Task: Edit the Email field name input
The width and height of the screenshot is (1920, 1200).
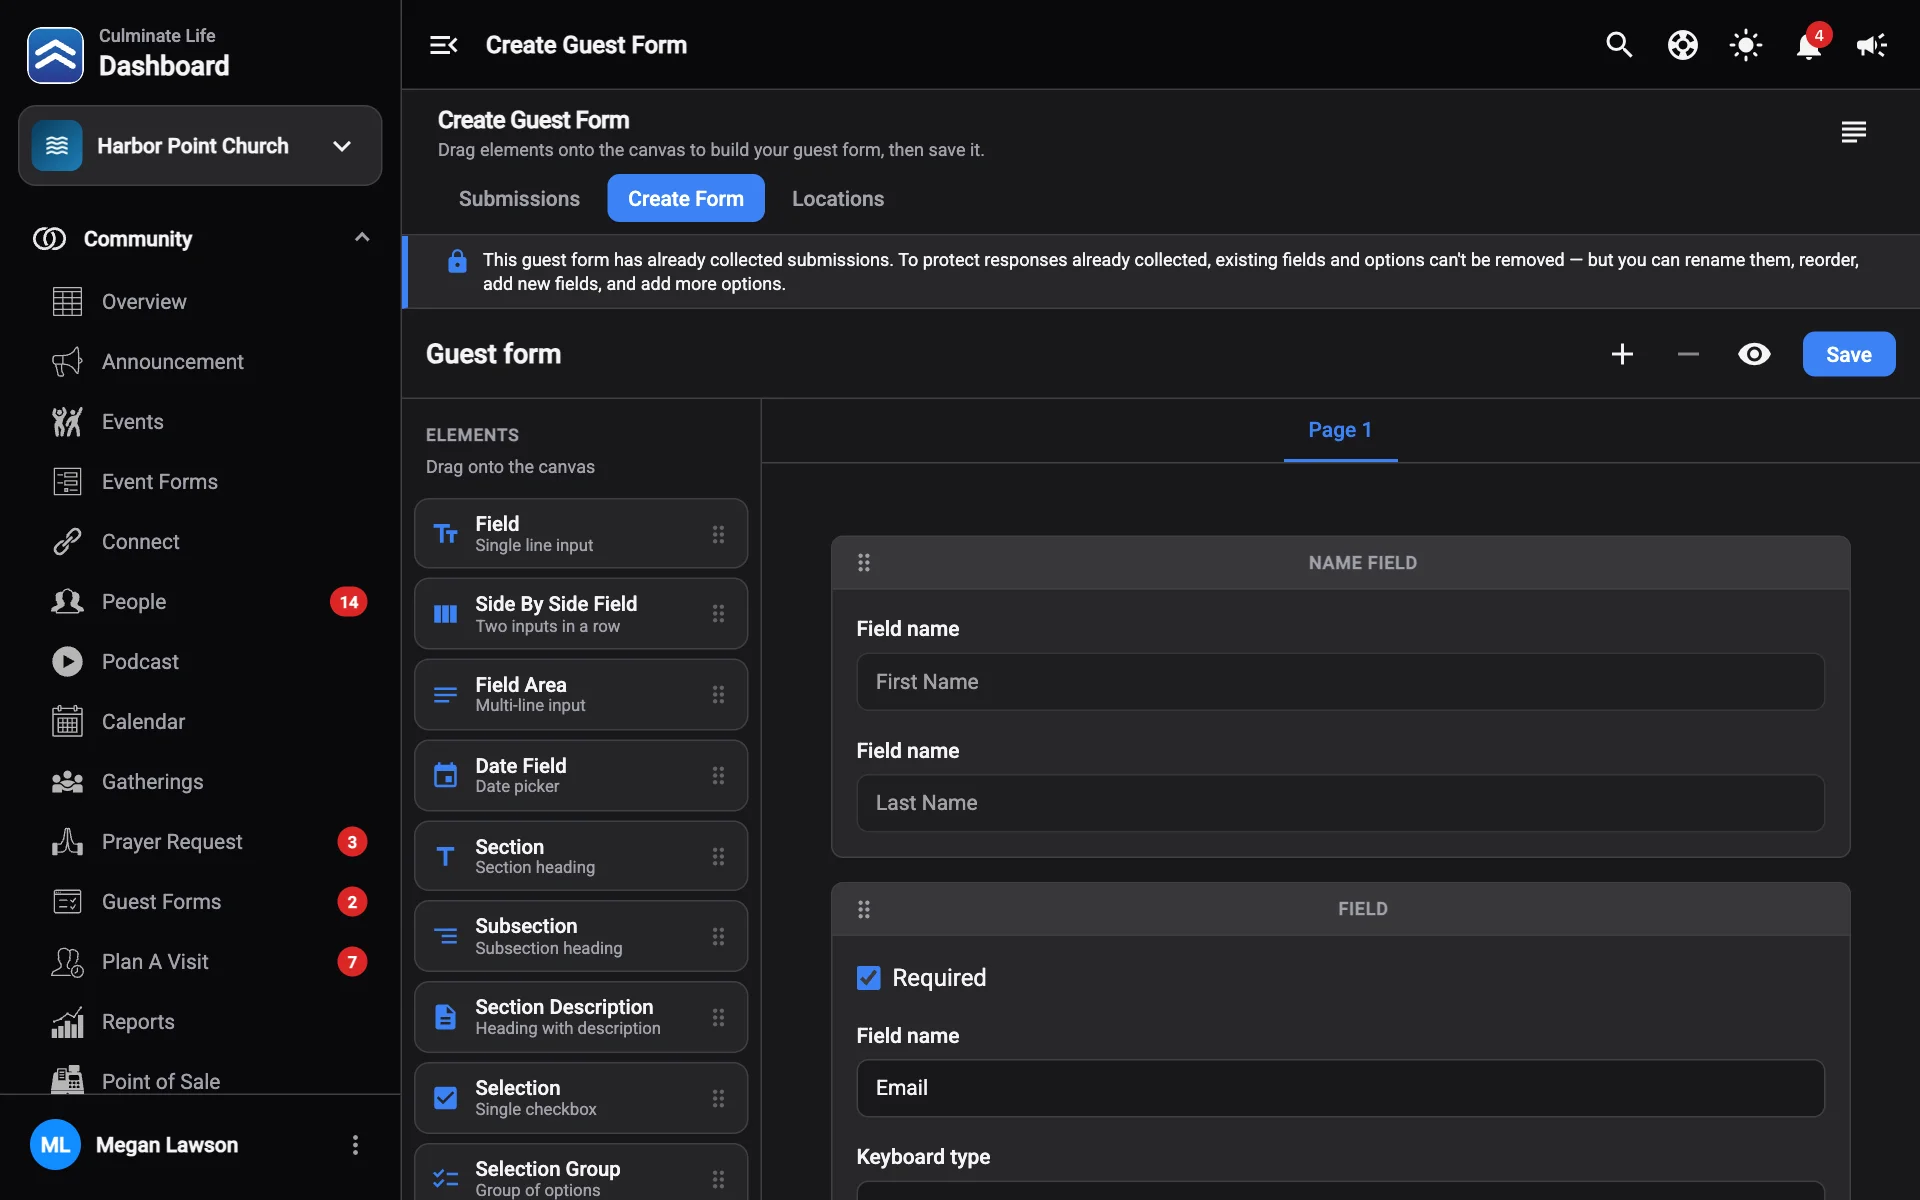Action: [1340, 1088]
